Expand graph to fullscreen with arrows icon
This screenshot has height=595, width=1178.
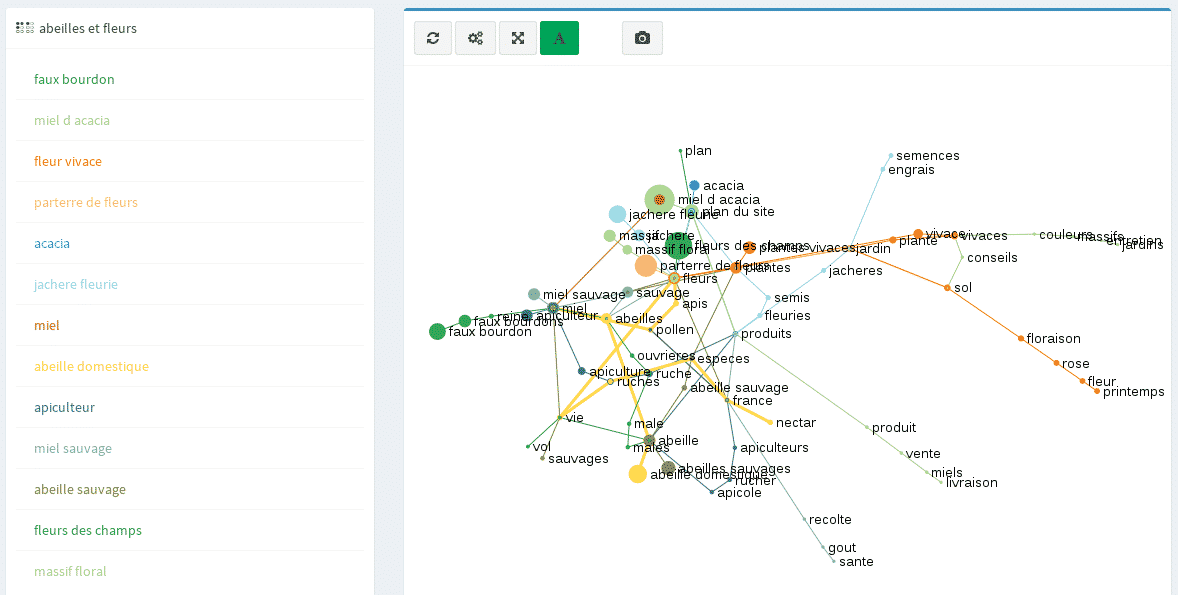518,38
